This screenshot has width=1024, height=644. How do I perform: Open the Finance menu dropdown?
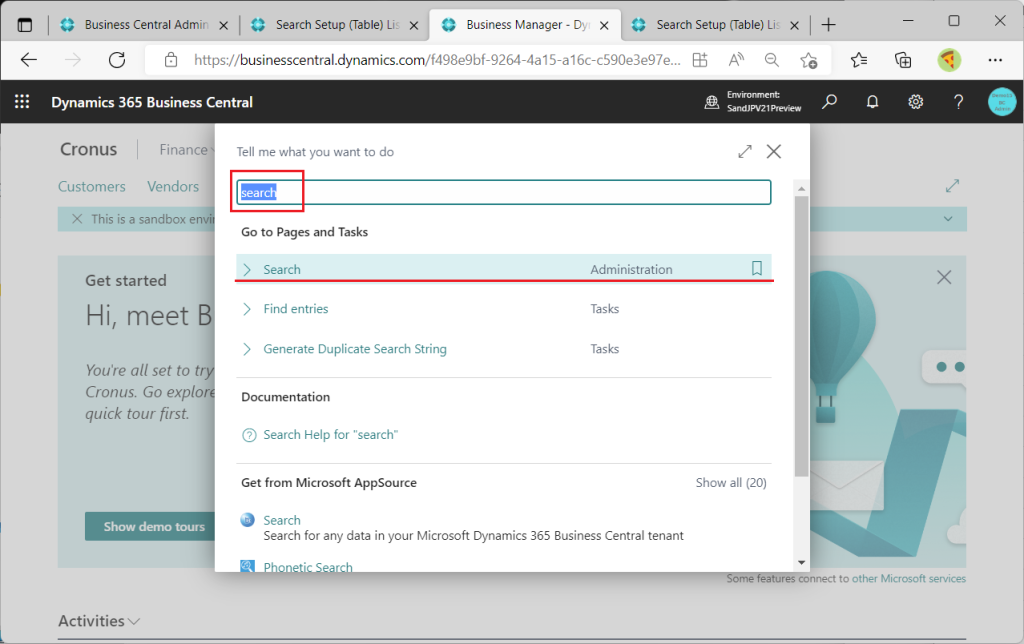click(x=185, y=150)
